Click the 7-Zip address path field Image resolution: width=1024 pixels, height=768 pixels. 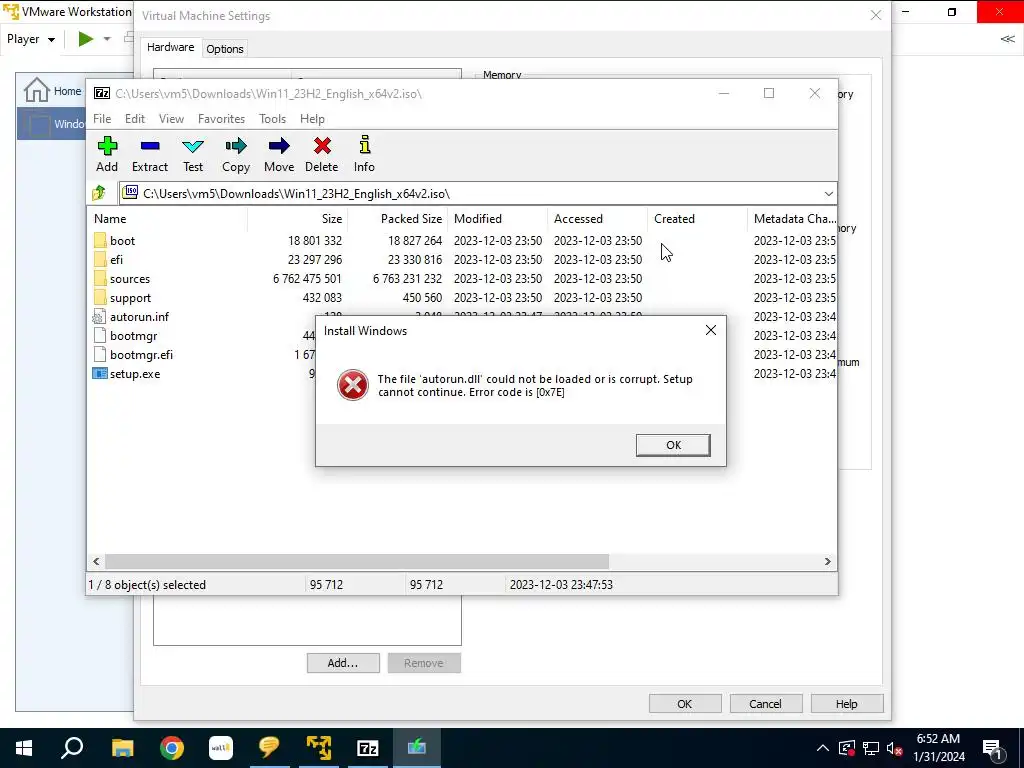coord(477,194)
